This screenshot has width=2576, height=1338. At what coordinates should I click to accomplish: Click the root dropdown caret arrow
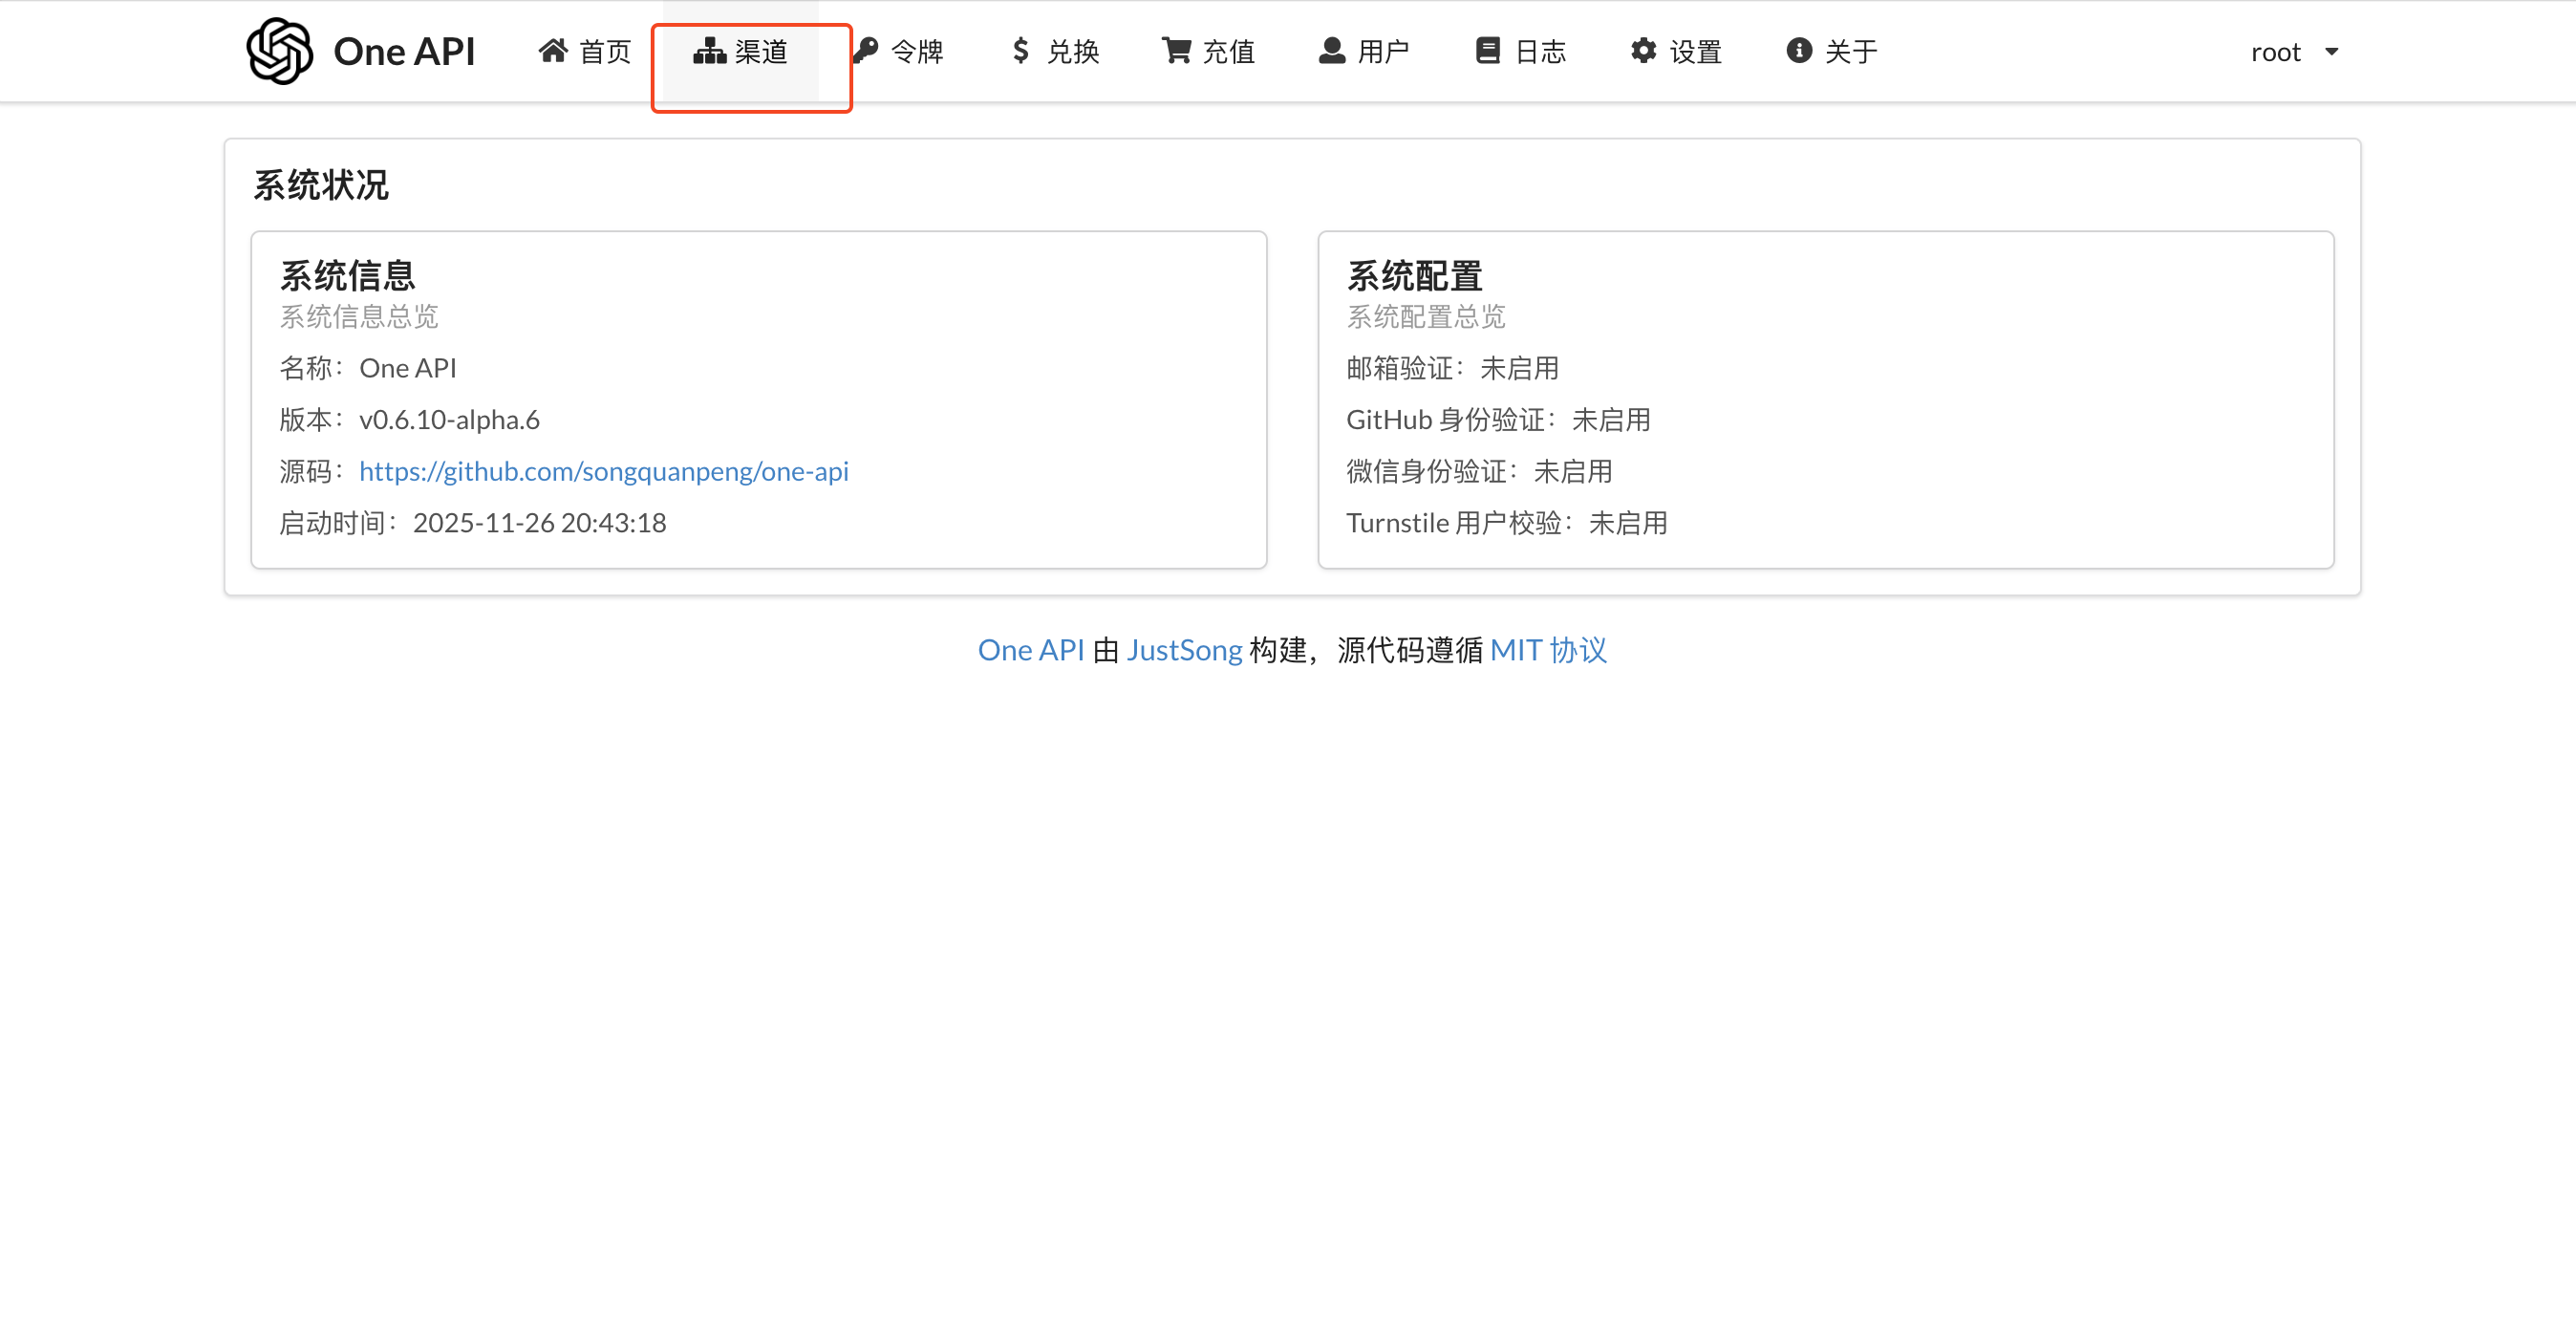(2332, 52)
